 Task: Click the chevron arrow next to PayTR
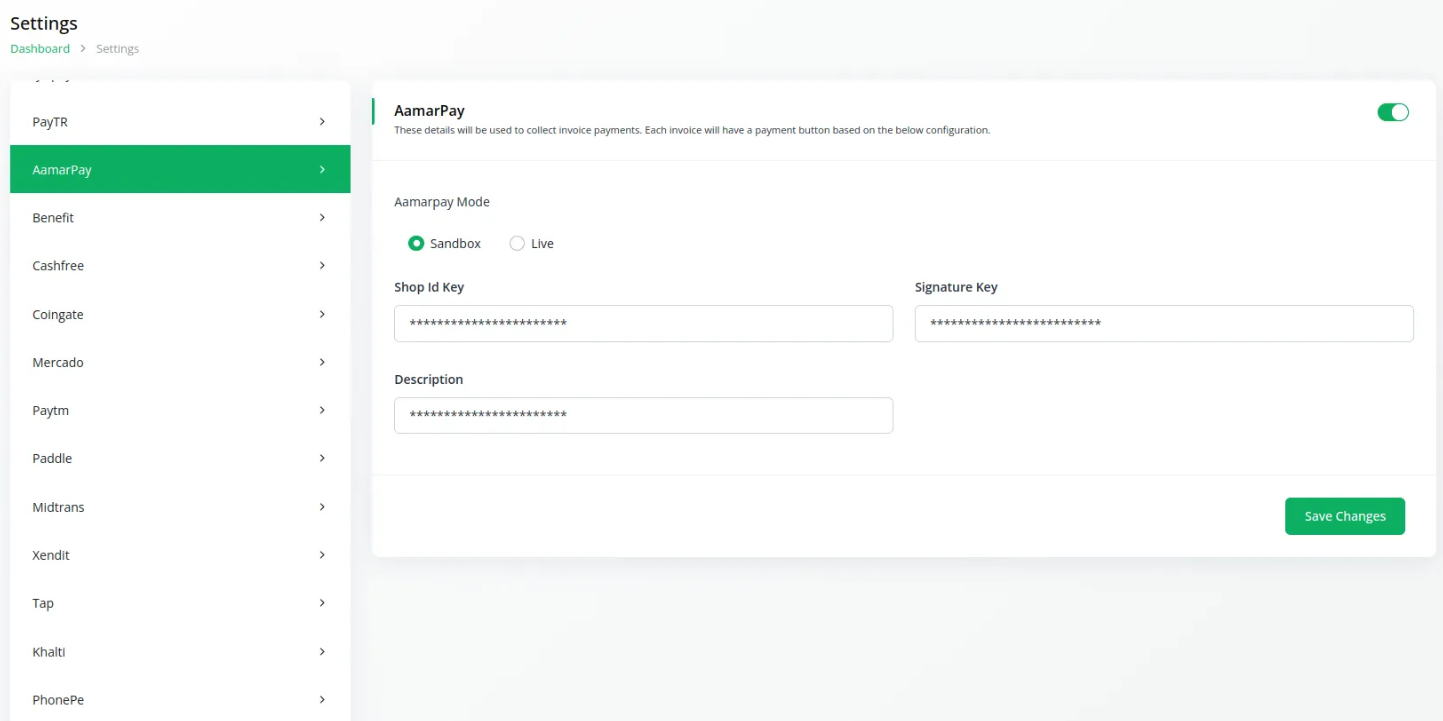pyautogui.click(x=322, y=121)
